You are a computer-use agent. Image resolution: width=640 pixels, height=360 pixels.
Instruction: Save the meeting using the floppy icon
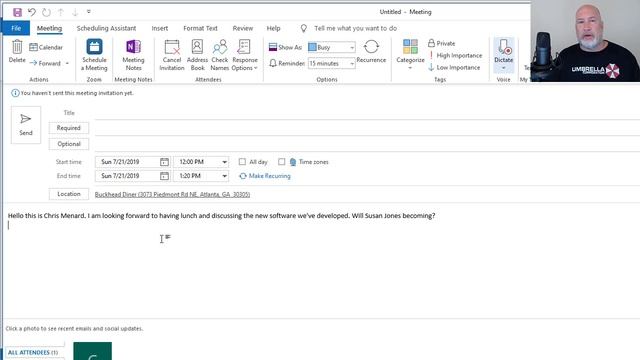coord(17,12)
